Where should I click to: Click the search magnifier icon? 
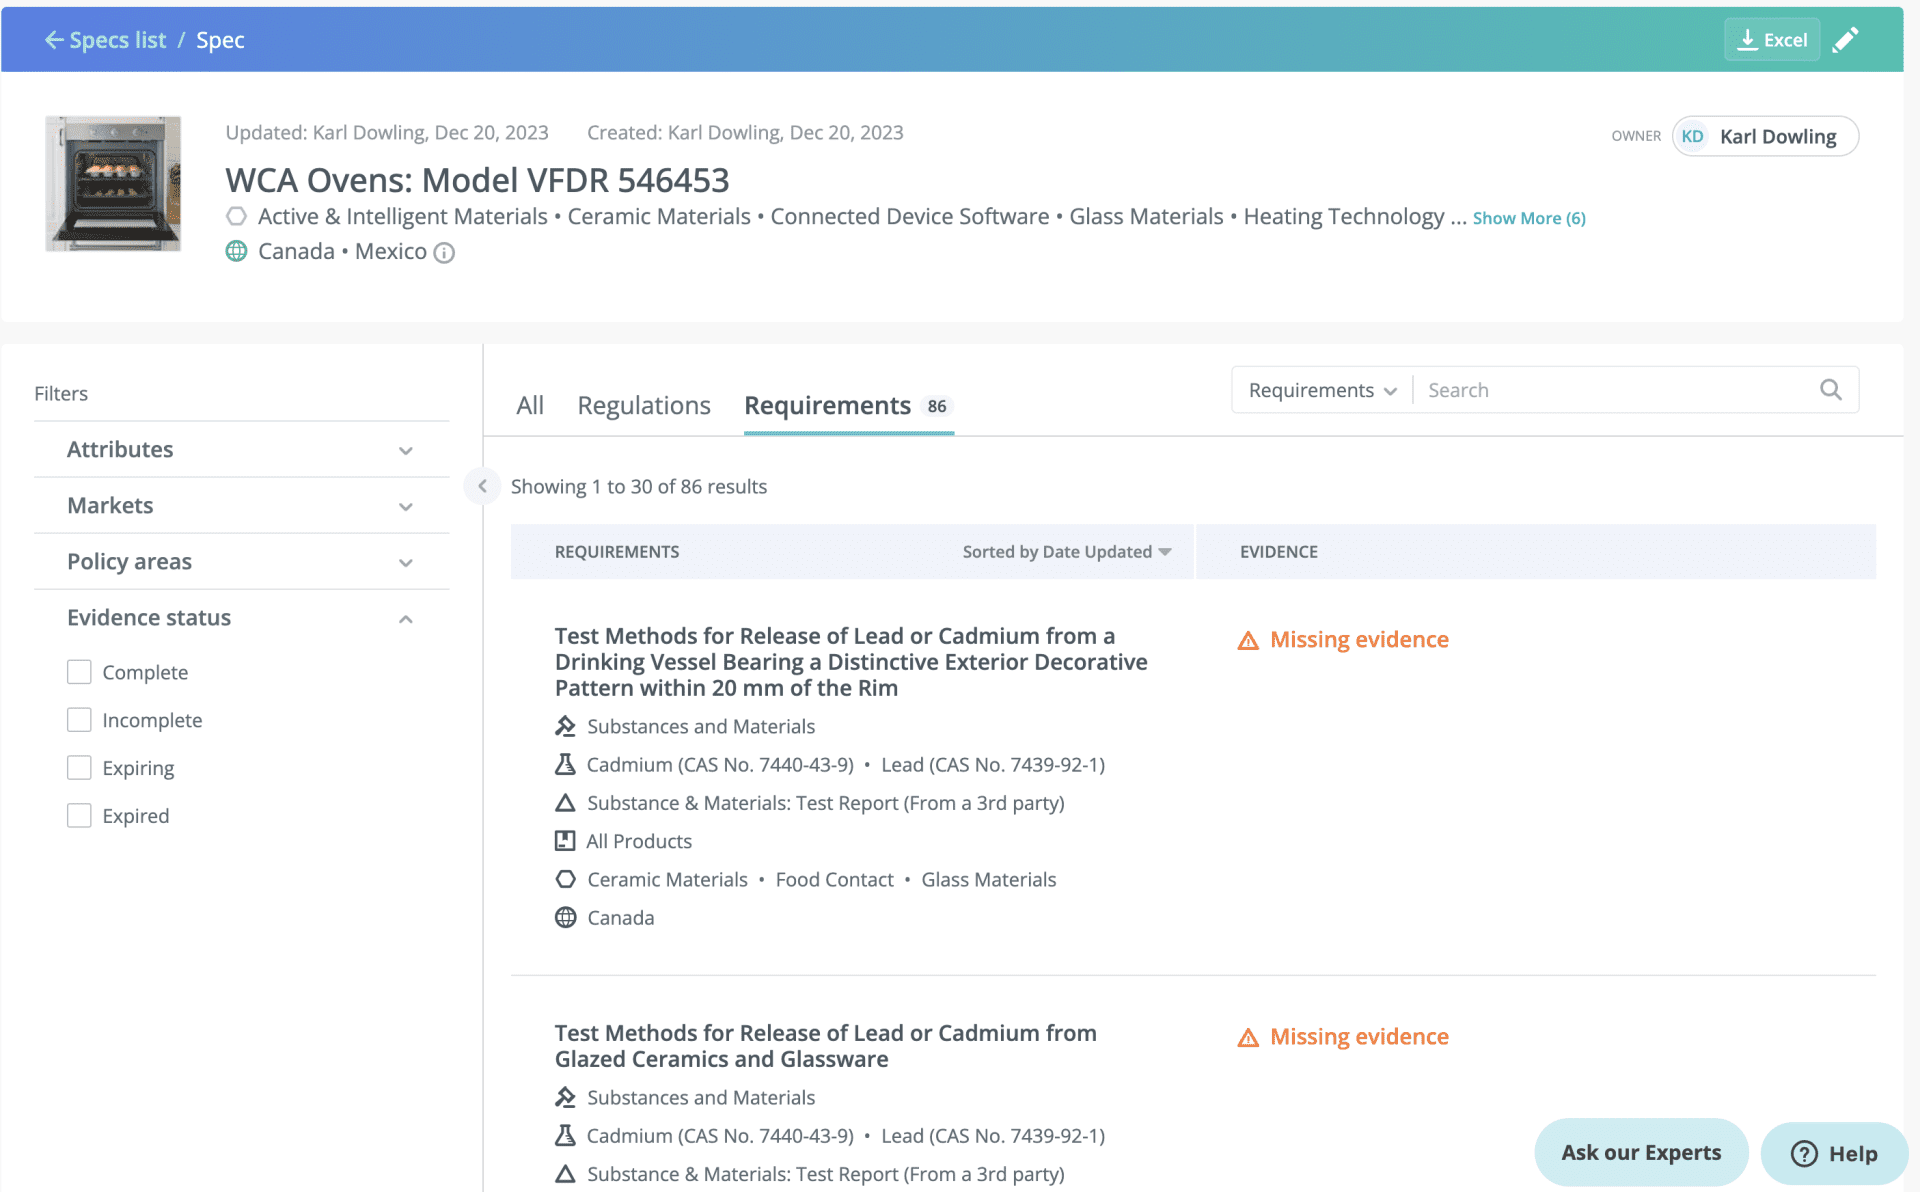click(x=1830, y=389)
